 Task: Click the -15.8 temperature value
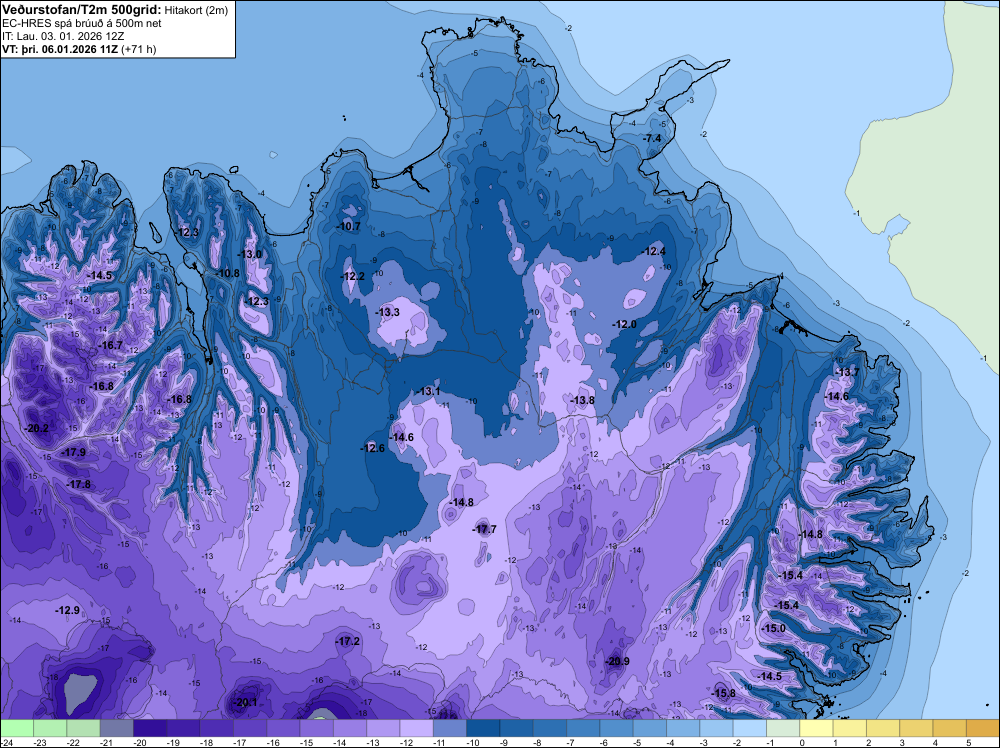pos(724,693)
